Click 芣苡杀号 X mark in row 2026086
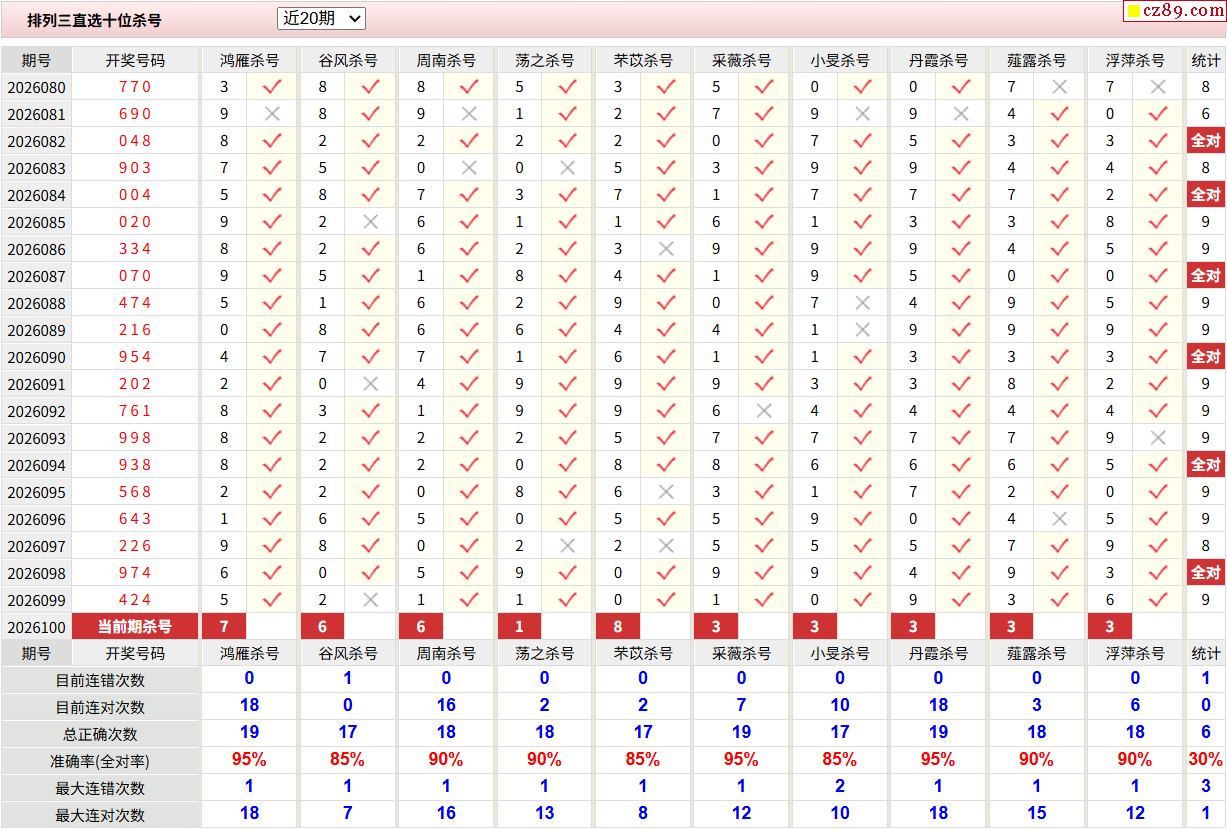The height and width of the screenshot is (830, 1227). 666,249
